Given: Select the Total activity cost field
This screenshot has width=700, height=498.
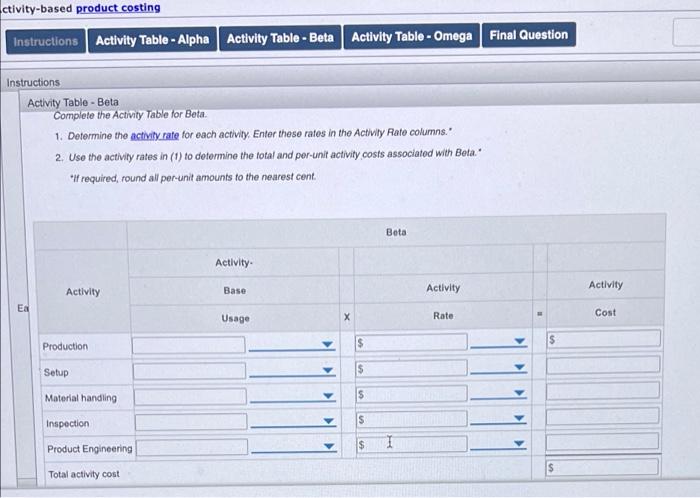Looking at the screenshot, I should (x=601, y=467).
